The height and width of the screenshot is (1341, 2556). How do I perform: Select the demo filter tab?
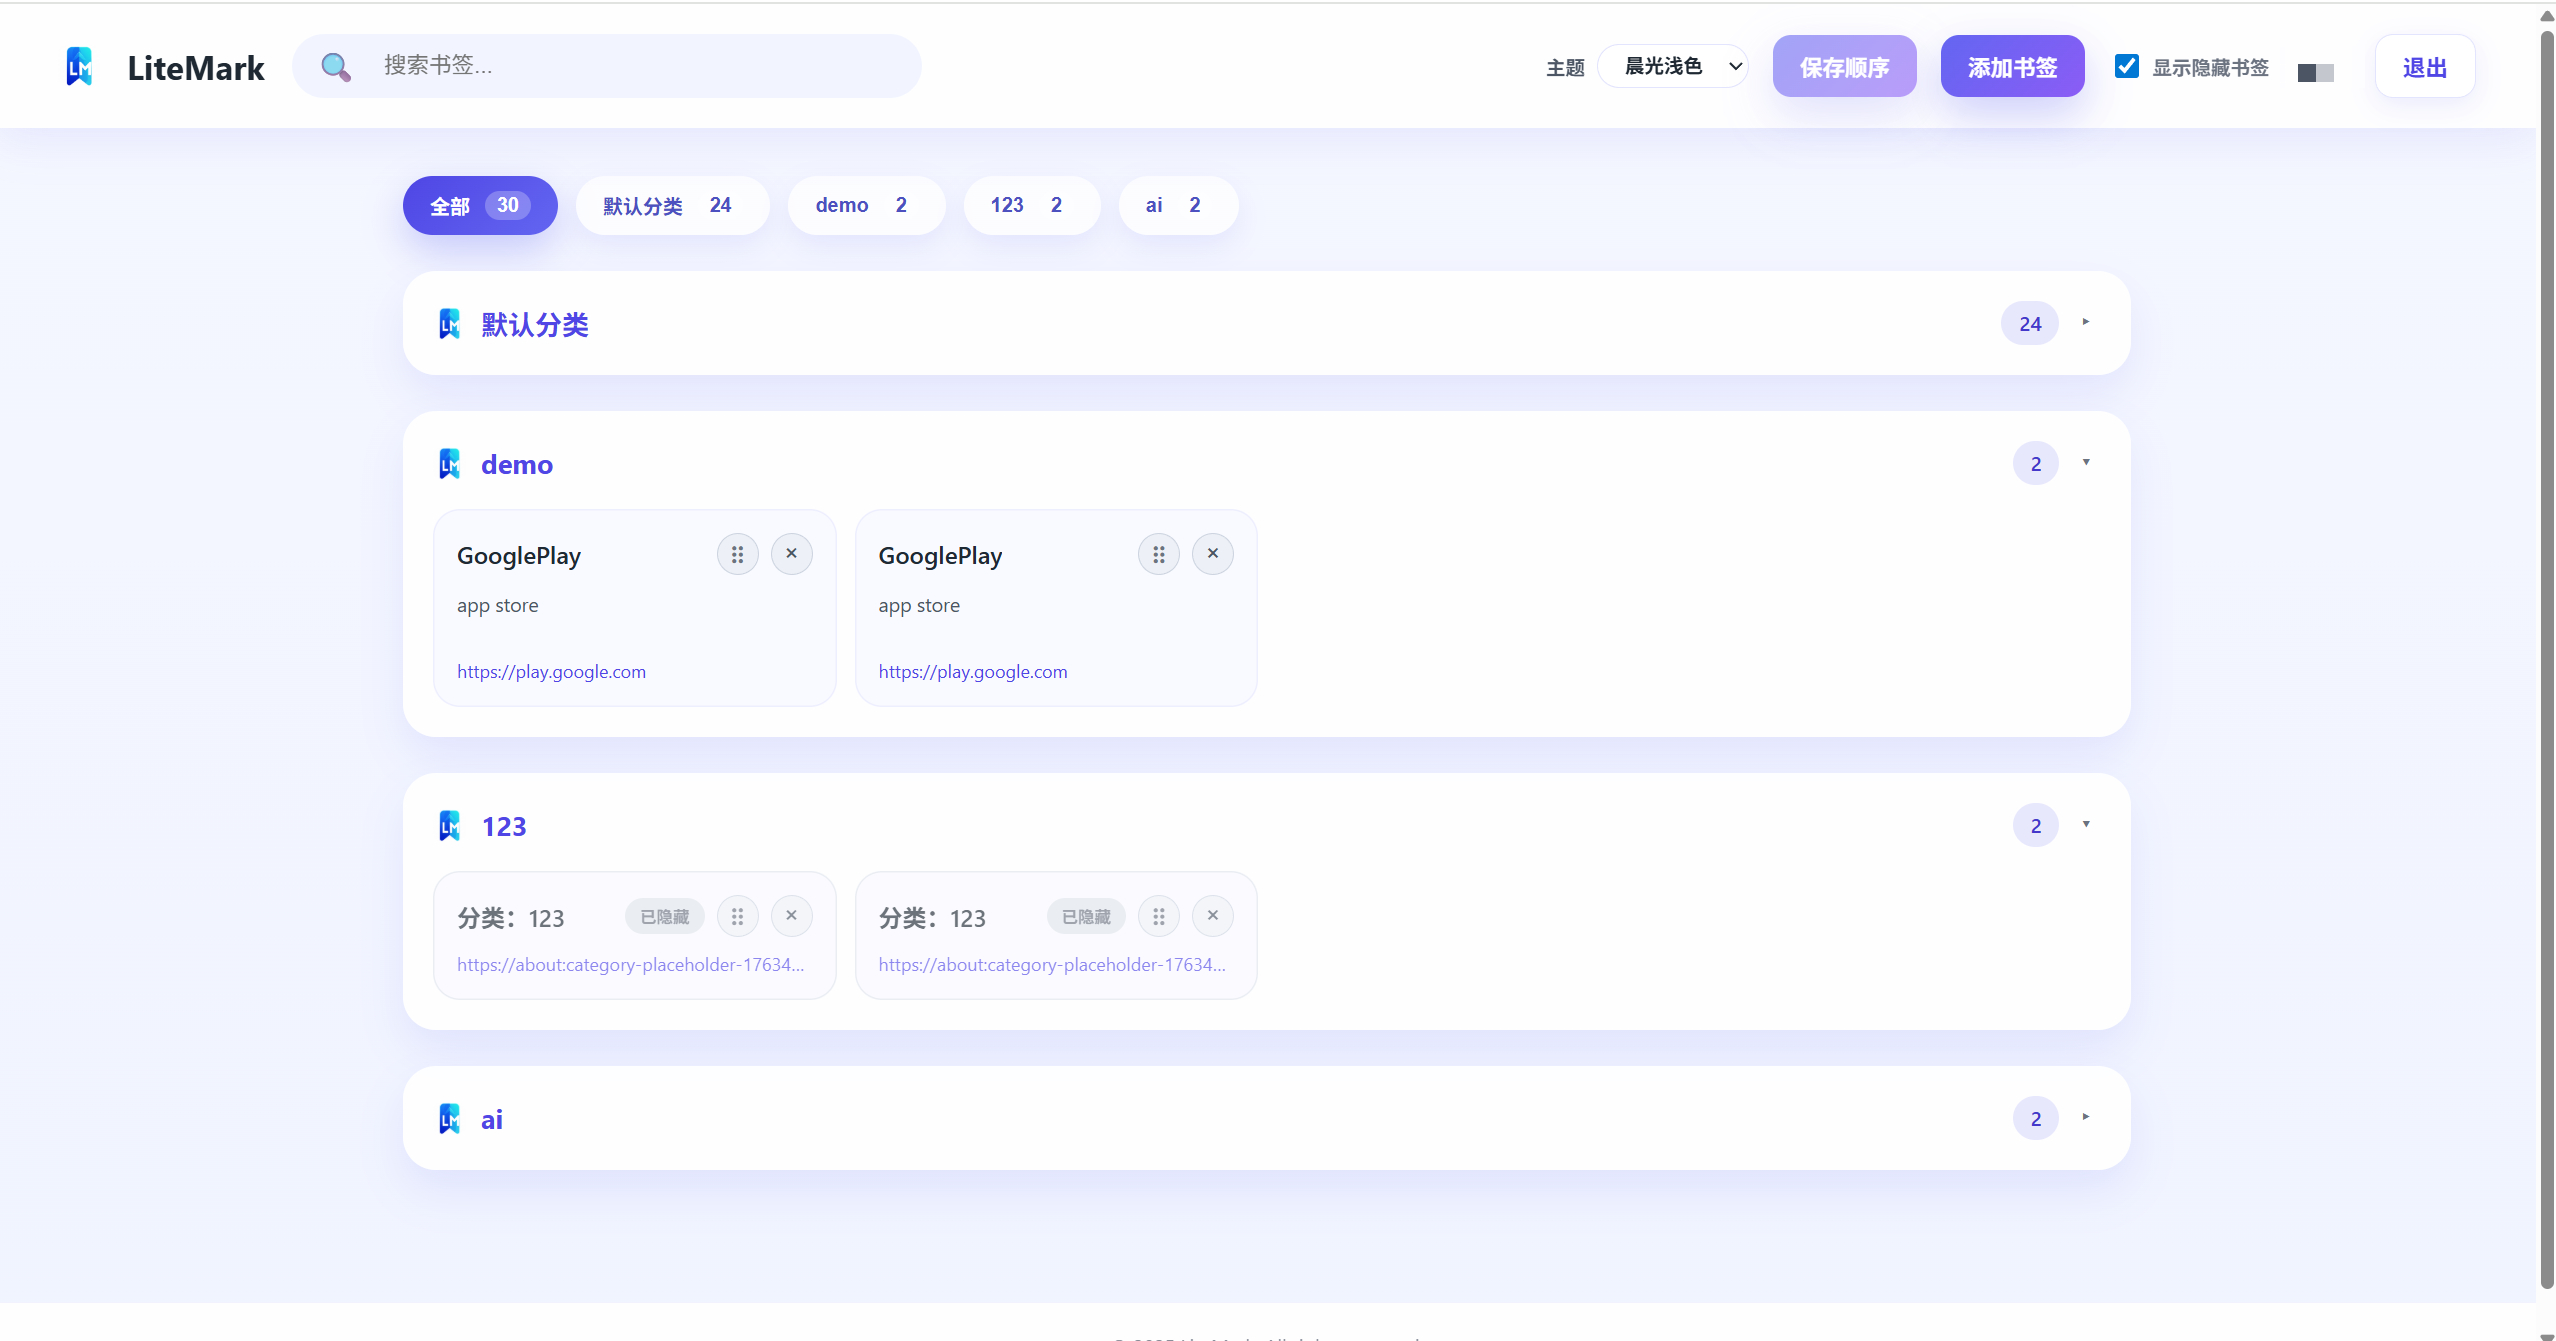(x=866, y=204)
